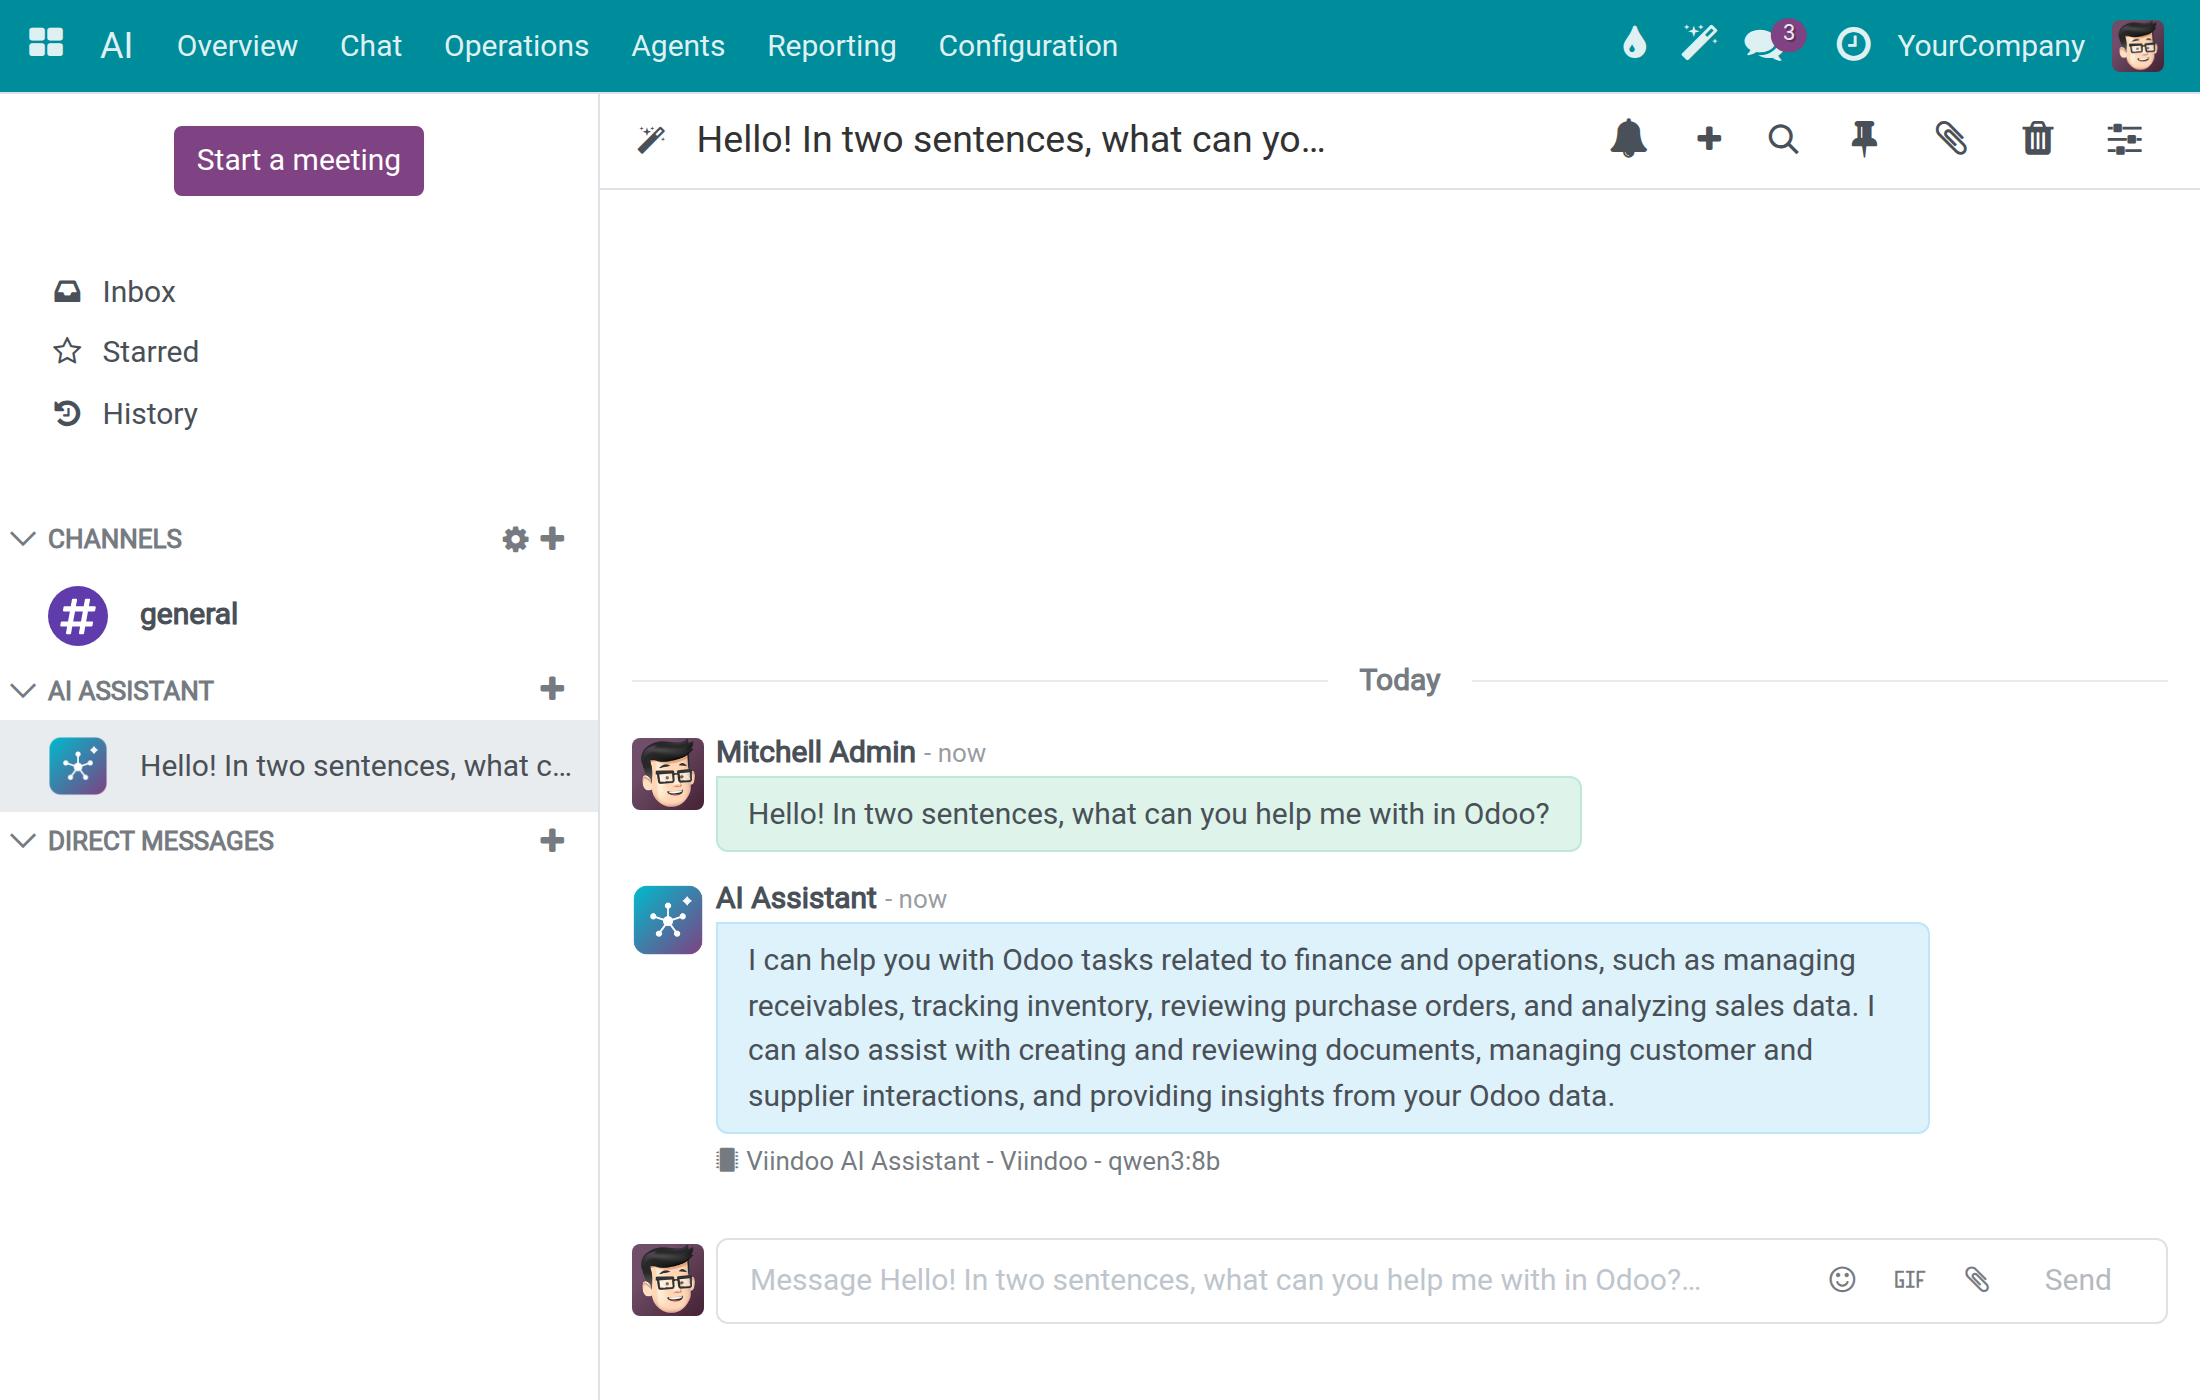2200x1400 pixels.
Task: Open message History
Action: pyautogui.click(x=150, y=414)
